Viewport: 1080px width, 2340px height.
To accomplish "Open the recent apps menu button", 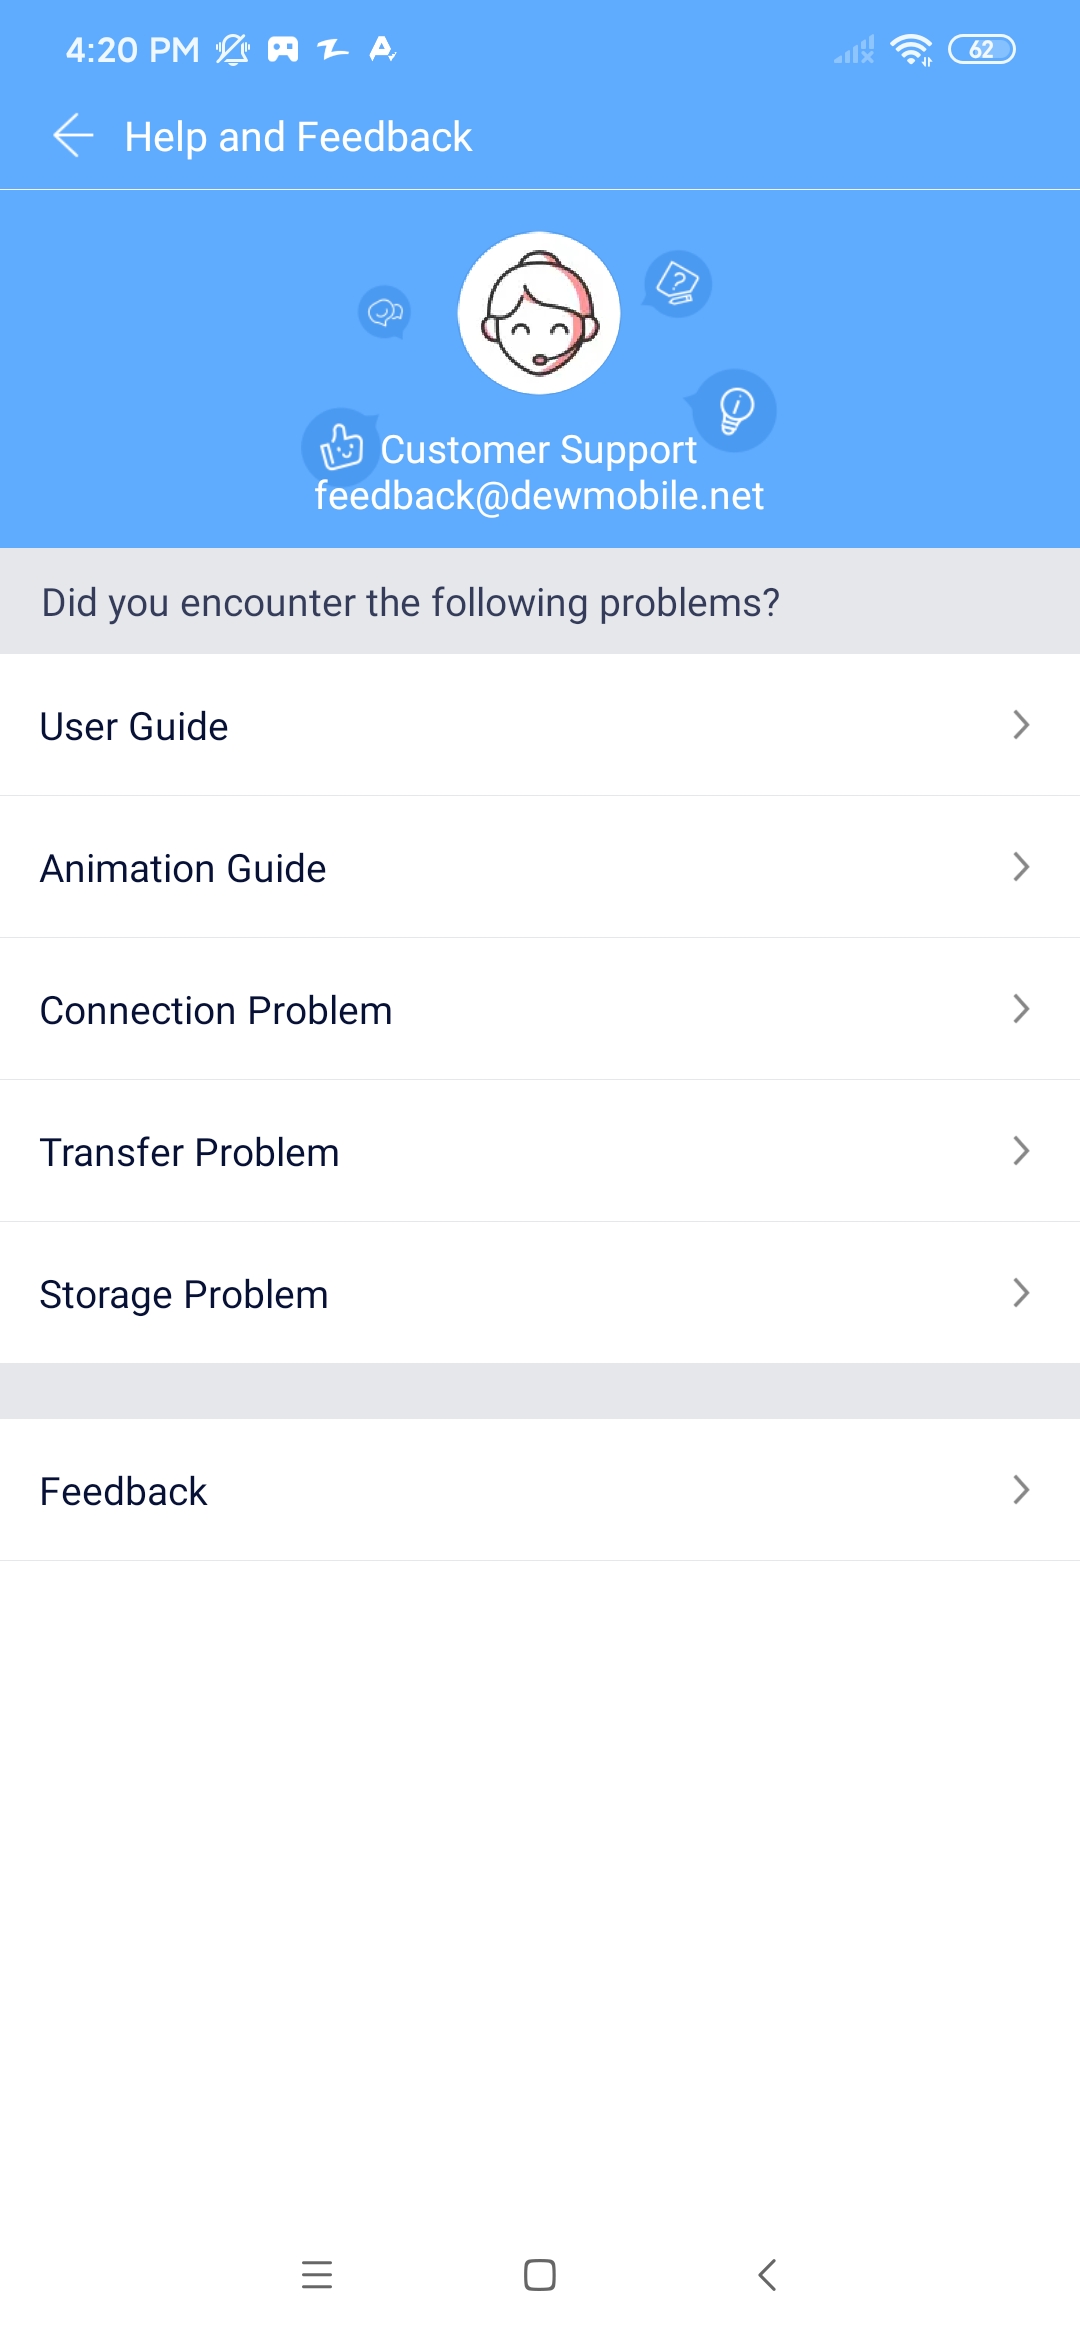I will [317, 2275].
